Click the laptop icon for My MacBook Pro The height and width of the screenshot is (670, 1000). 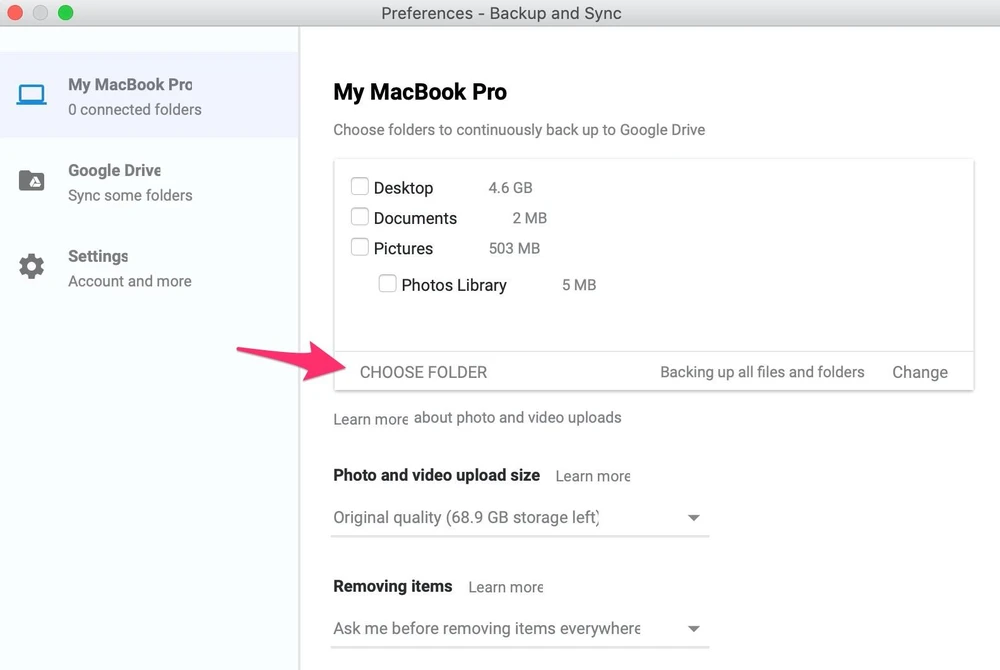32,95
